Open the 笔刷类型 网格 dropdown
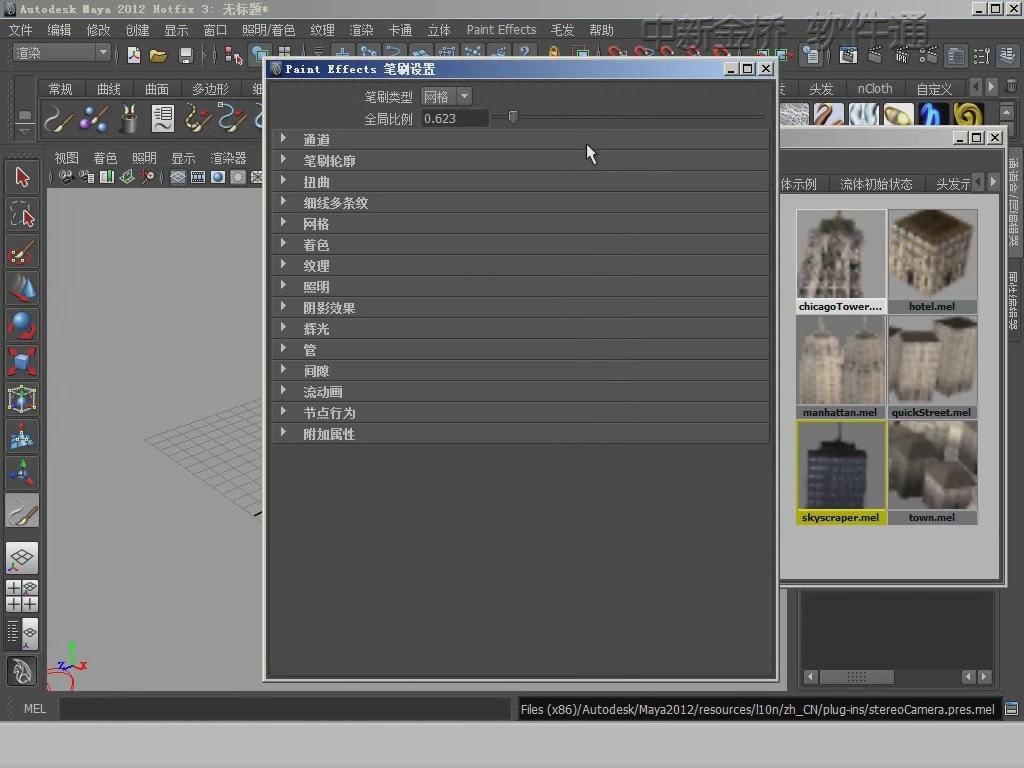 [446, 97]
